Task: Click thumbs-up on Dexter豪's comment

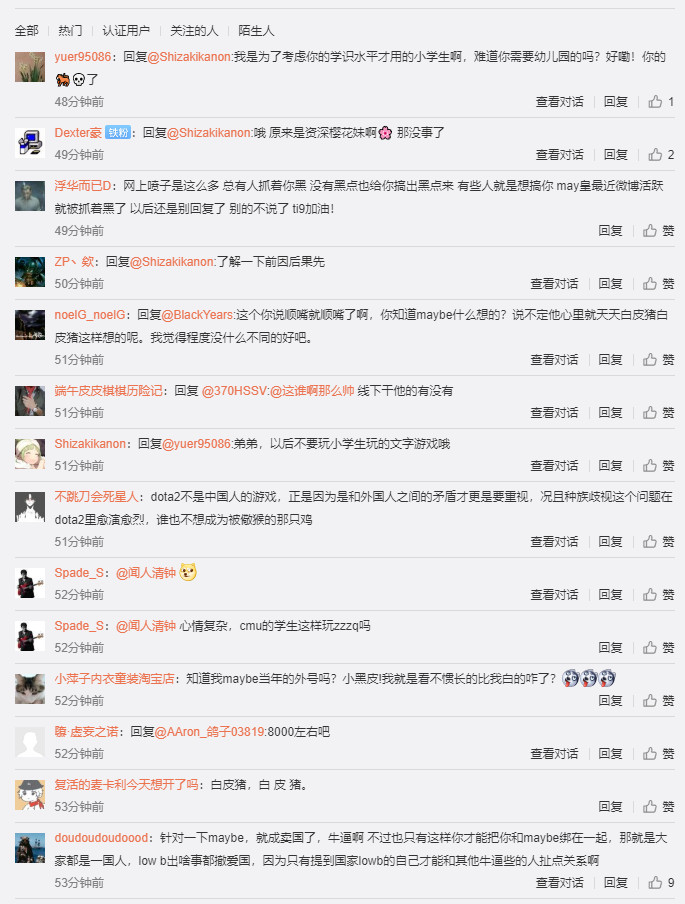Action: coord(655,155)
